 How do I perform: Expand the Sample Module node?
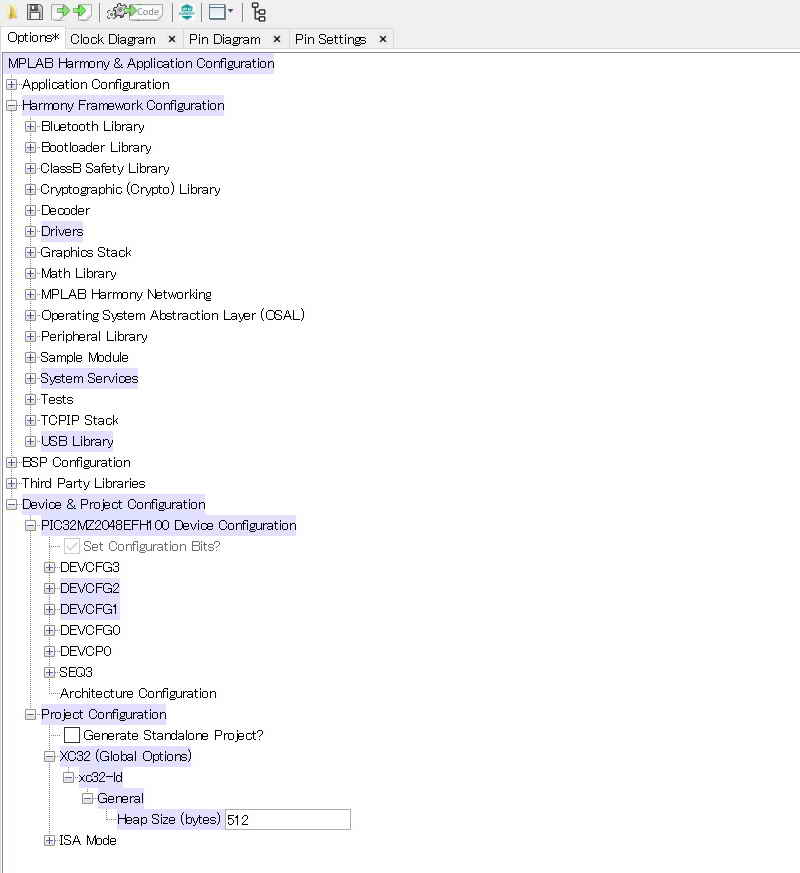pyautogui.click(x=31, y=357)
